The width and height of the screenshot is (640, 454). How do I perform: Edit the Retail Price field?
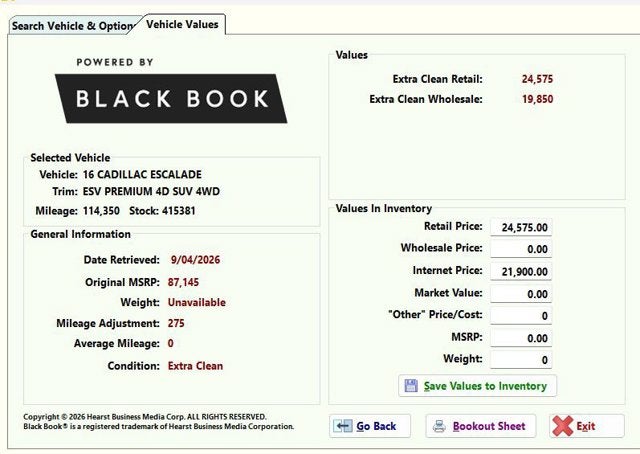pos(521,227)
